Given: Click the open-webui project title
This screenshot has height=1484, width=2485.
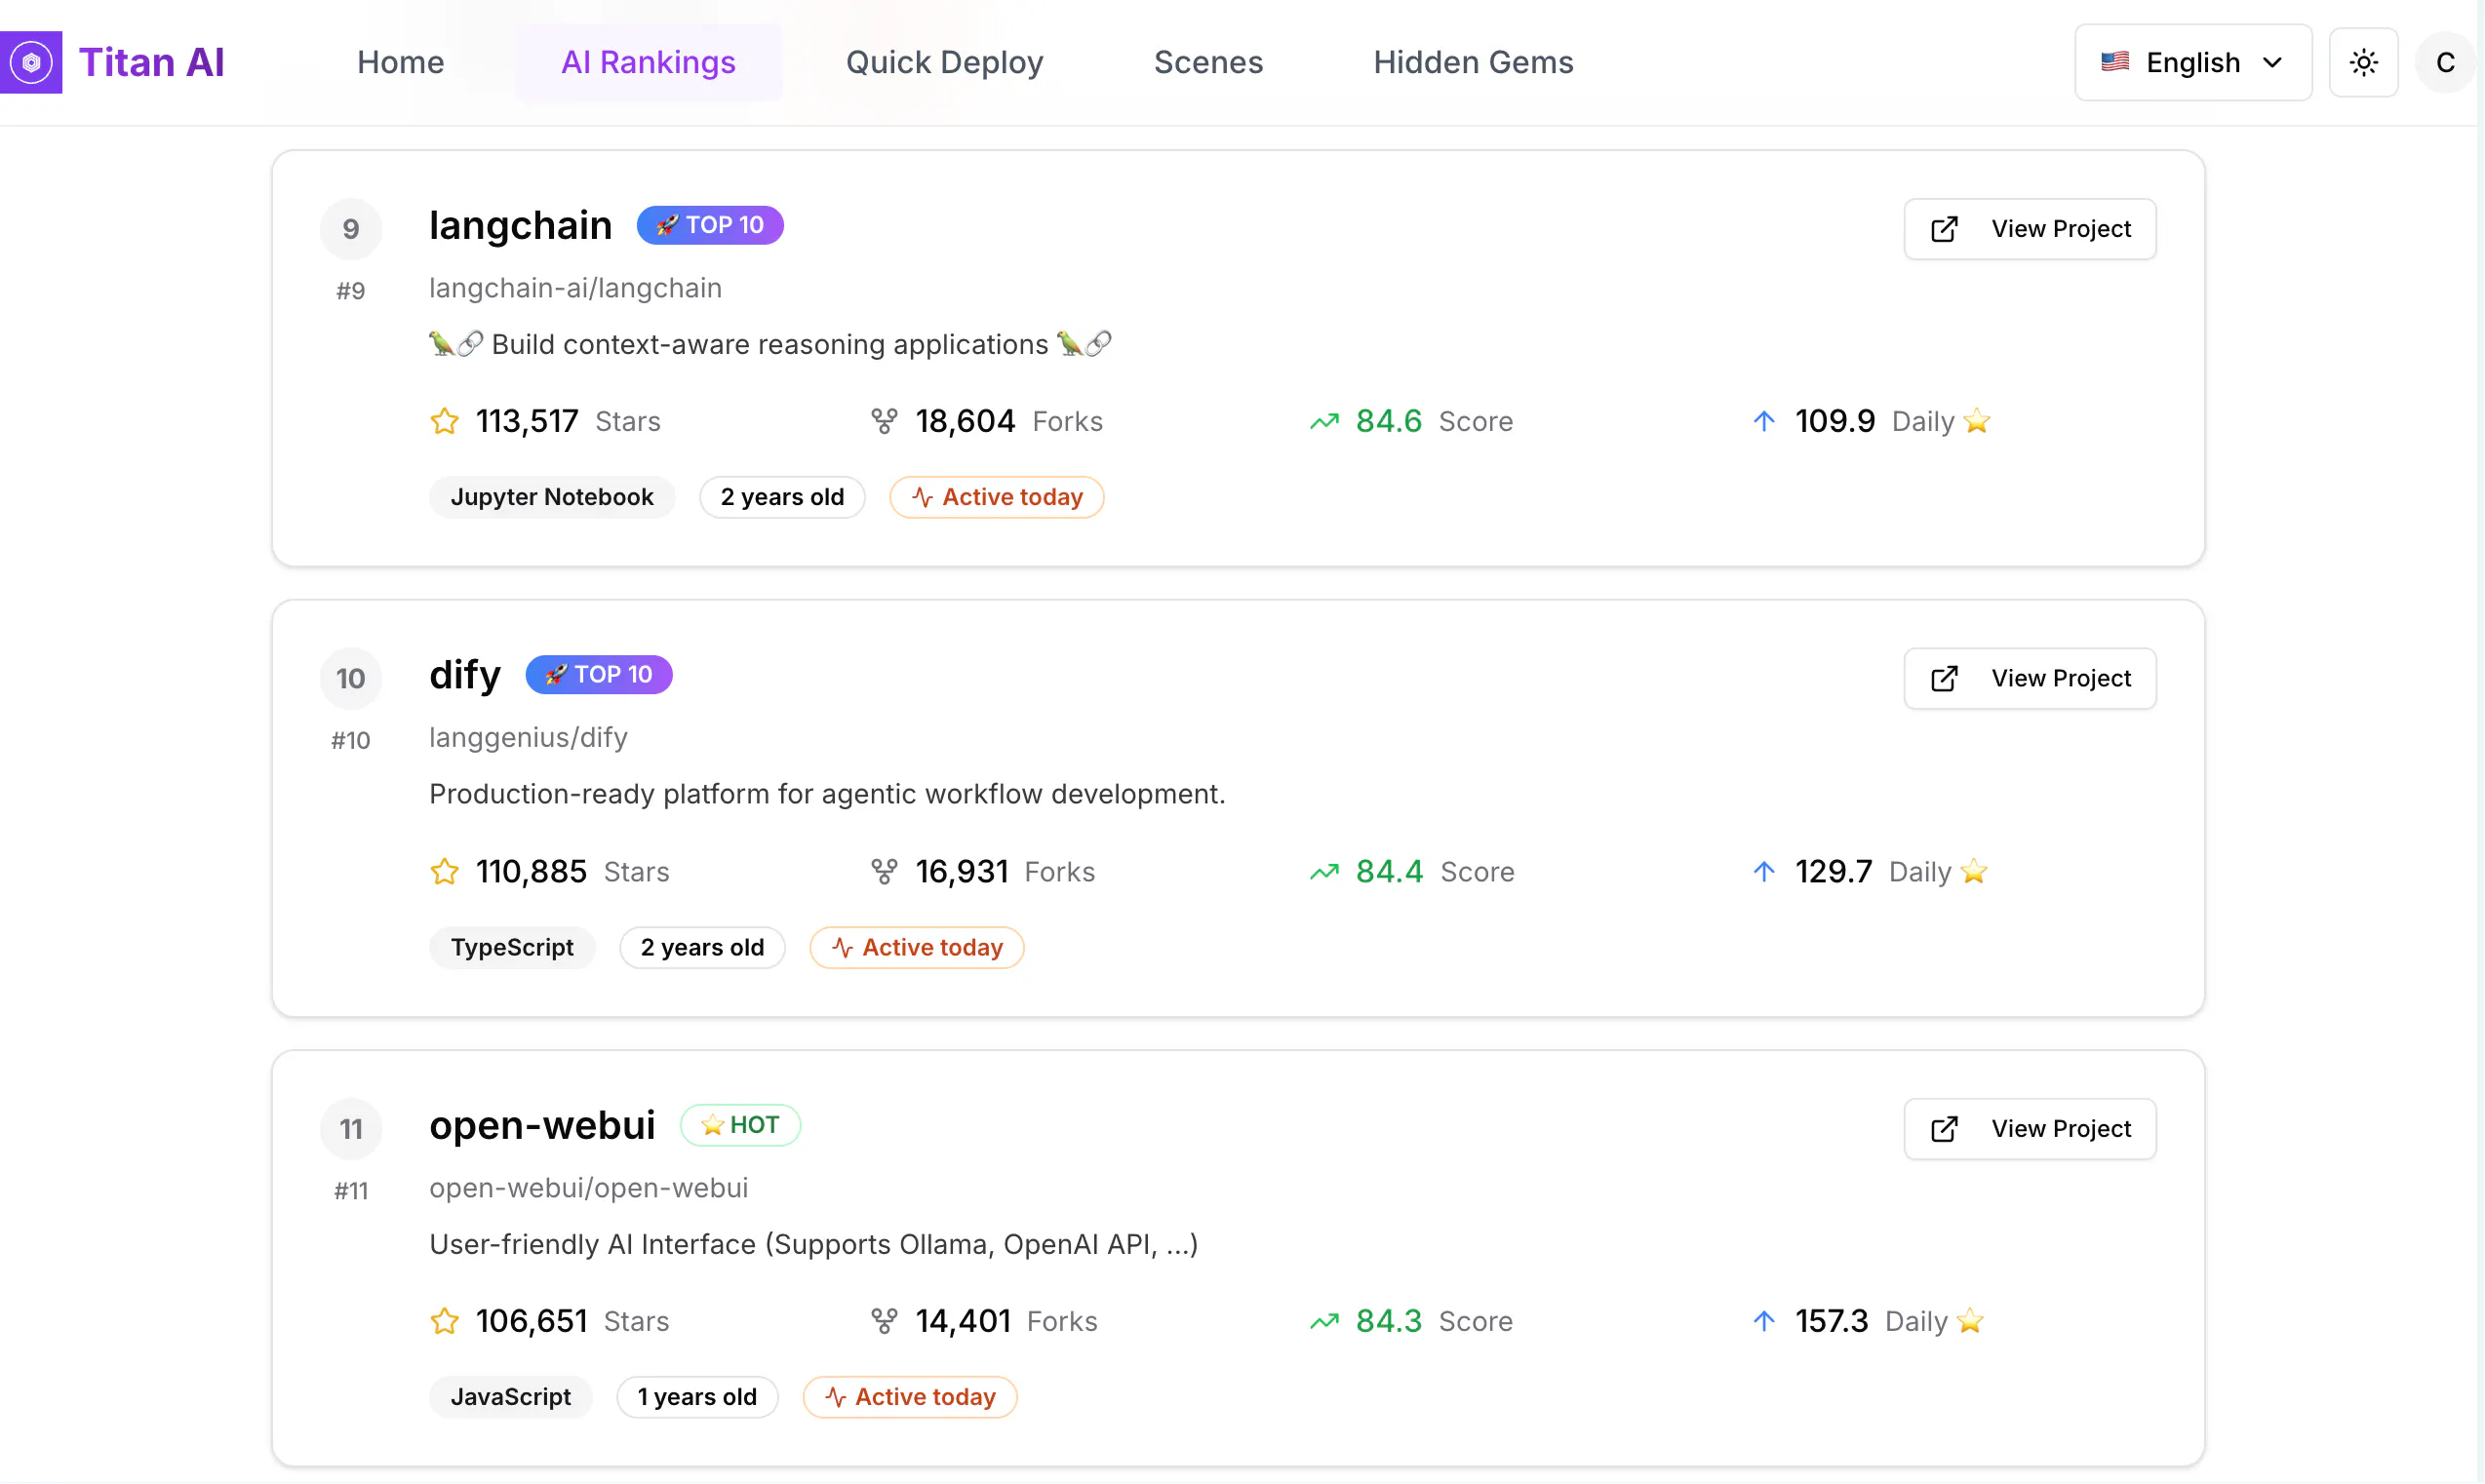Looking at the screenshot, I should 543,1125.
